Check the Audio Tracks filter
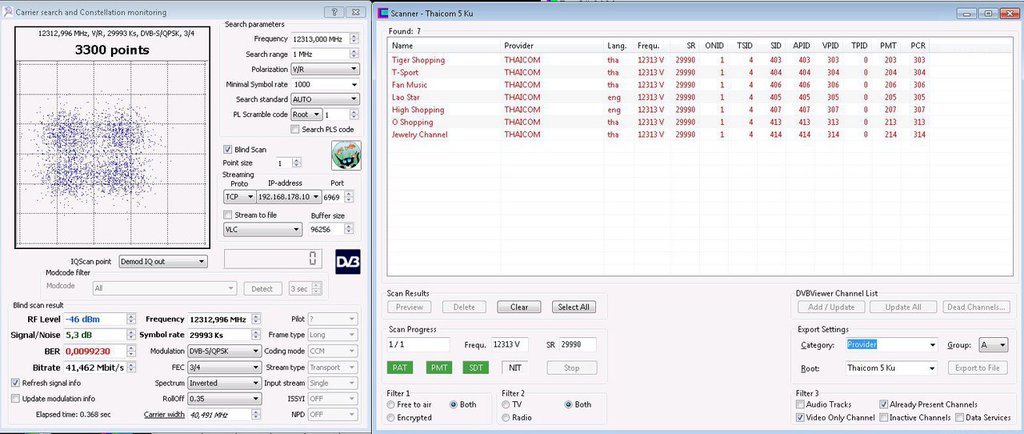 [x=802, y=404]
